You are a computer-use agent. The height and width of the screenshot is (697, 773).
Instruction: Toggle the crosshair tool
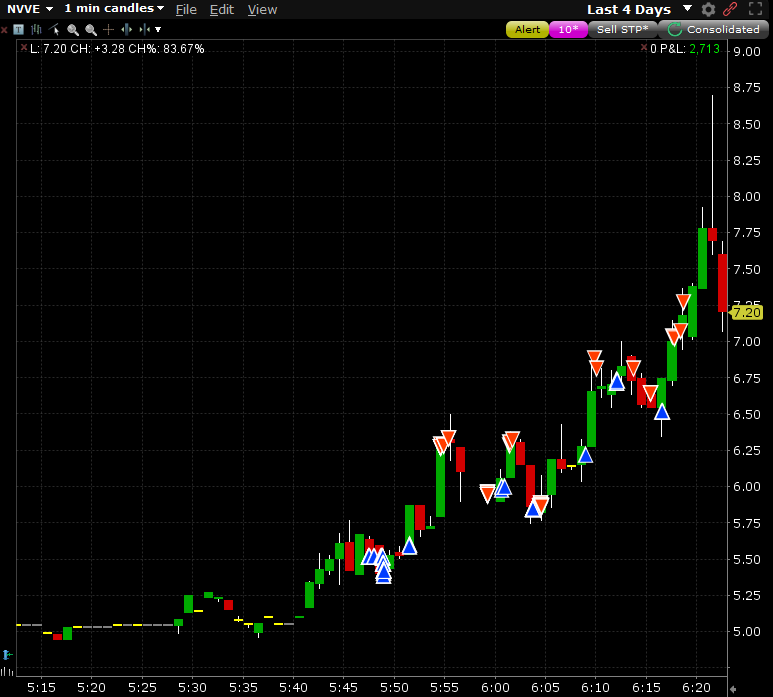pos(108,30)
